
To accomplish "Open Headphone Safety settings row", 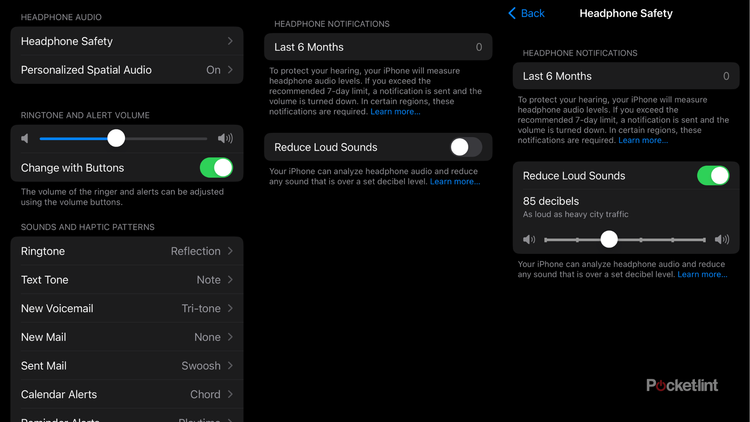I will pyautogui.click(x=126, y=41).
